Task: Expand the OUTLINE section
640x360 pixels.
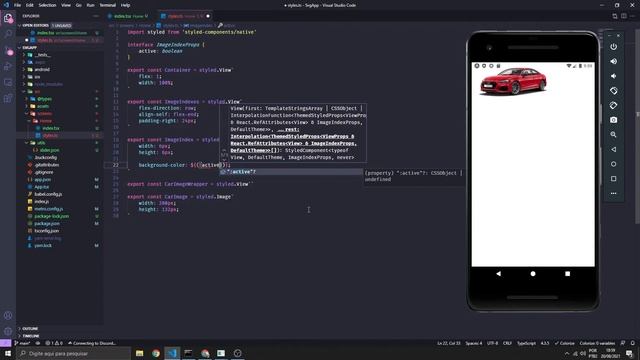Action: pyautogui.click(x=29, y=329)
